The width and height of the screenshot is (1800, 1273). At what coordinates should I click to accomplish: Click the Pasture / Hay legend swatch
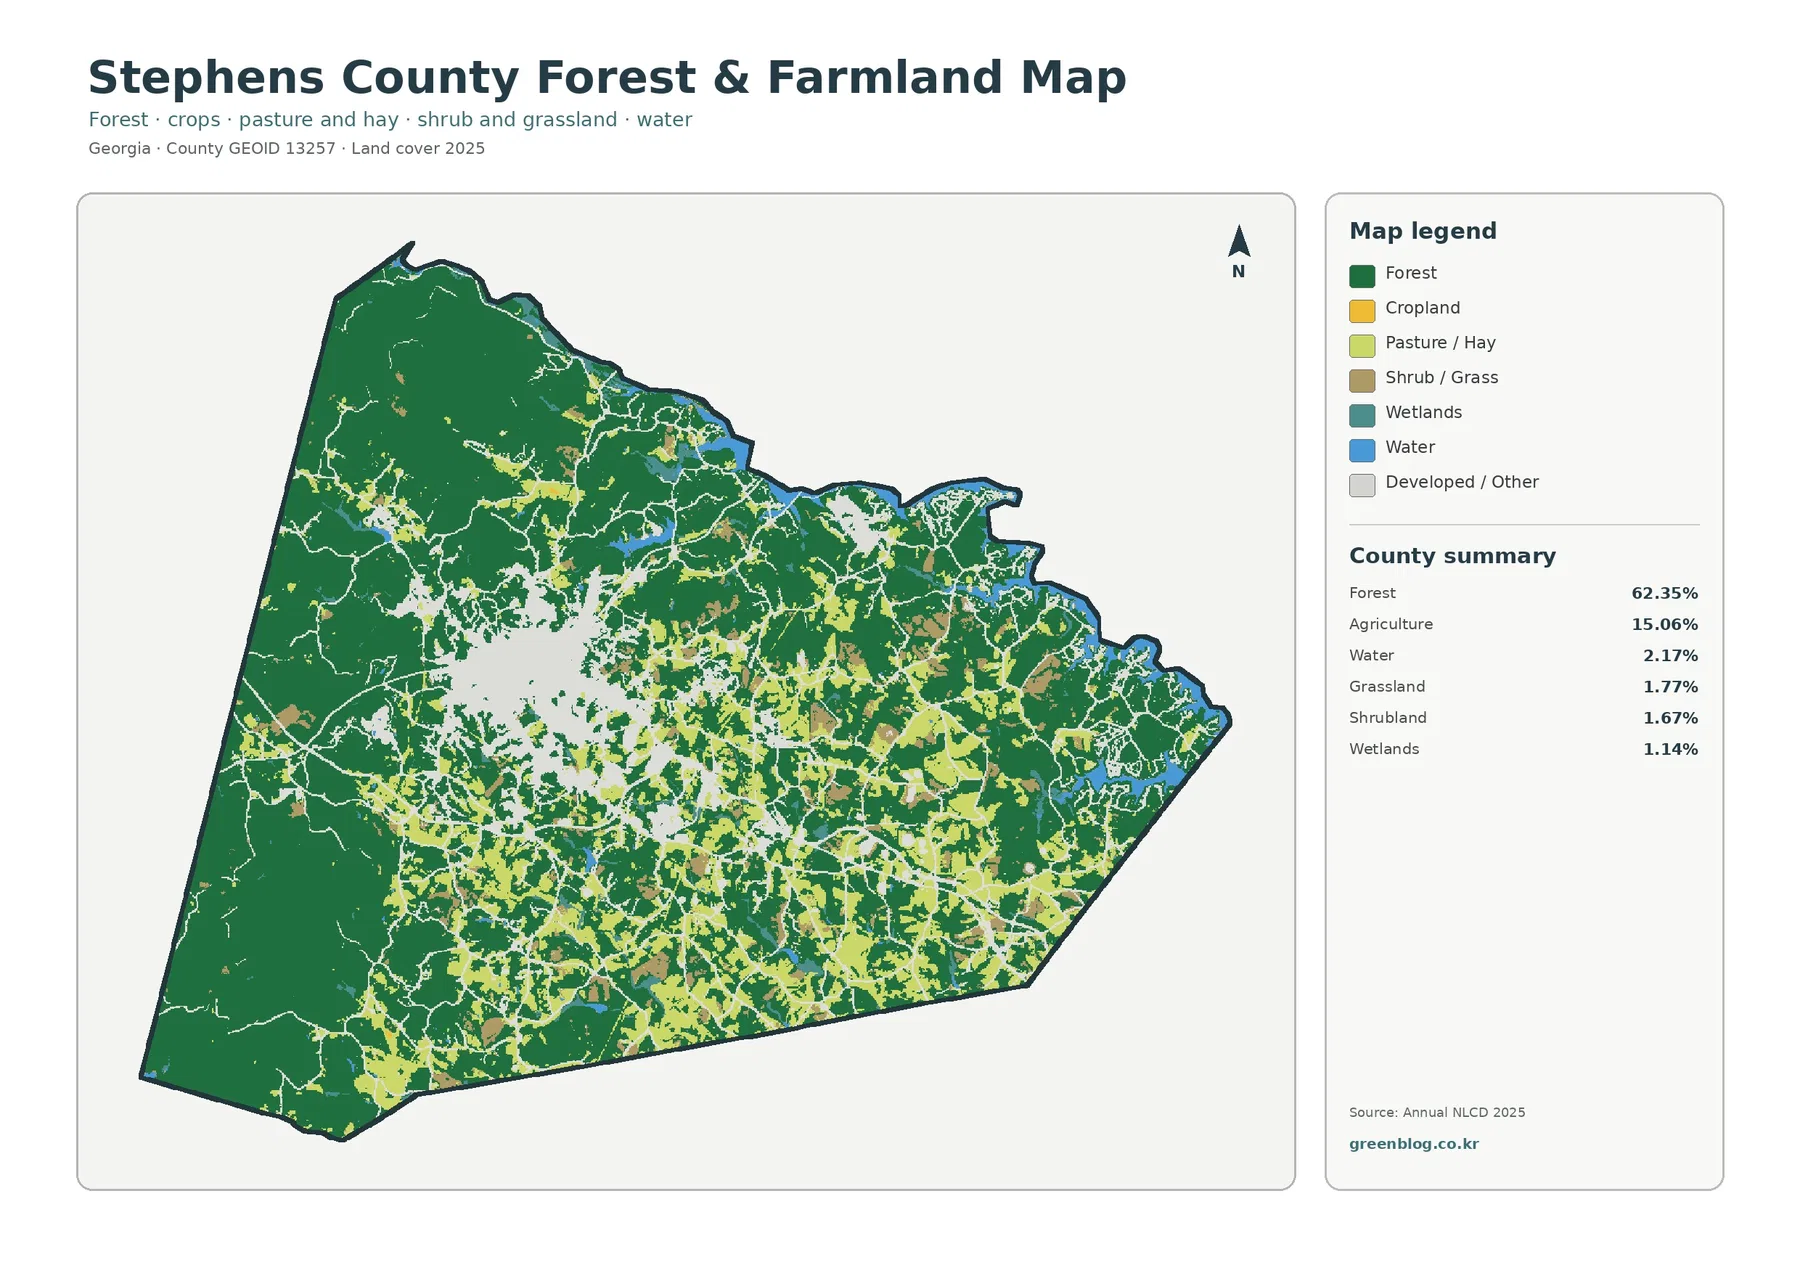(x=1362, y=346)
